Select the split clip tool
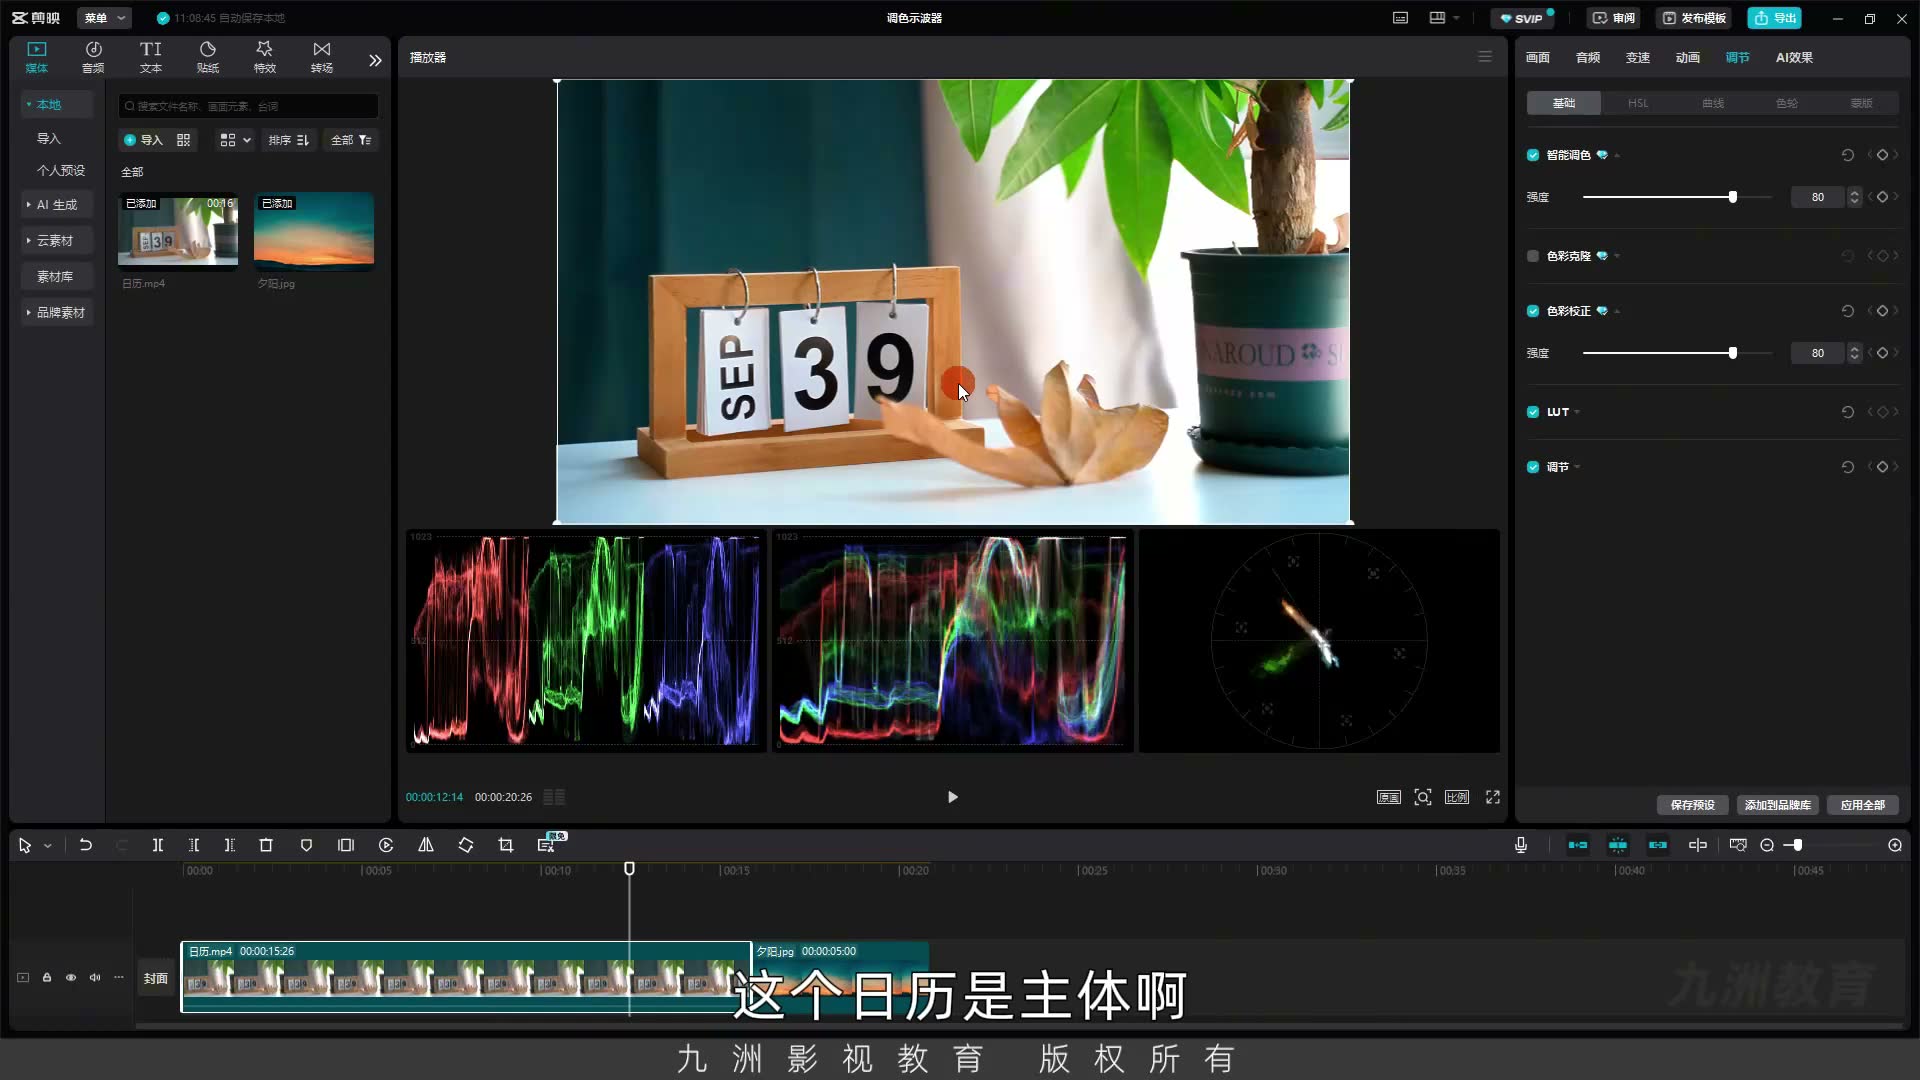 click(x=158, y=845)
